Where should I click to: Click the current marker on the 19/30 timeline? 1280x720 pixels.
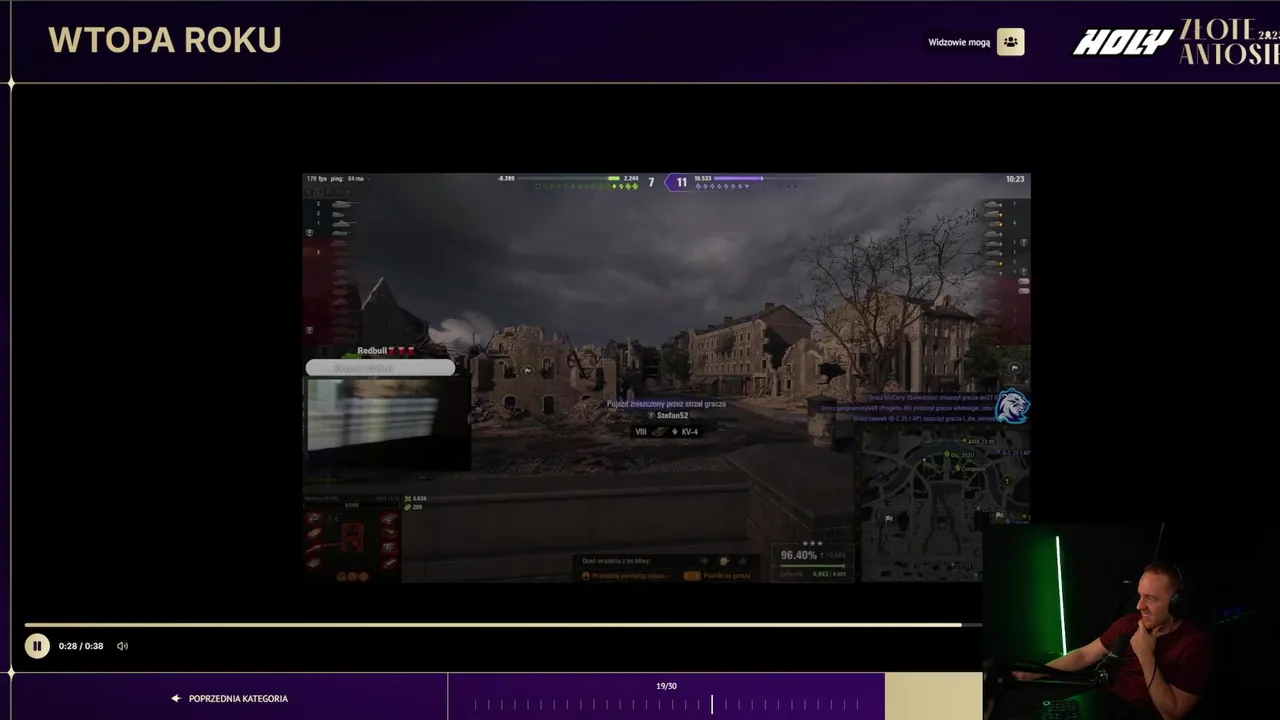[712, 704]
